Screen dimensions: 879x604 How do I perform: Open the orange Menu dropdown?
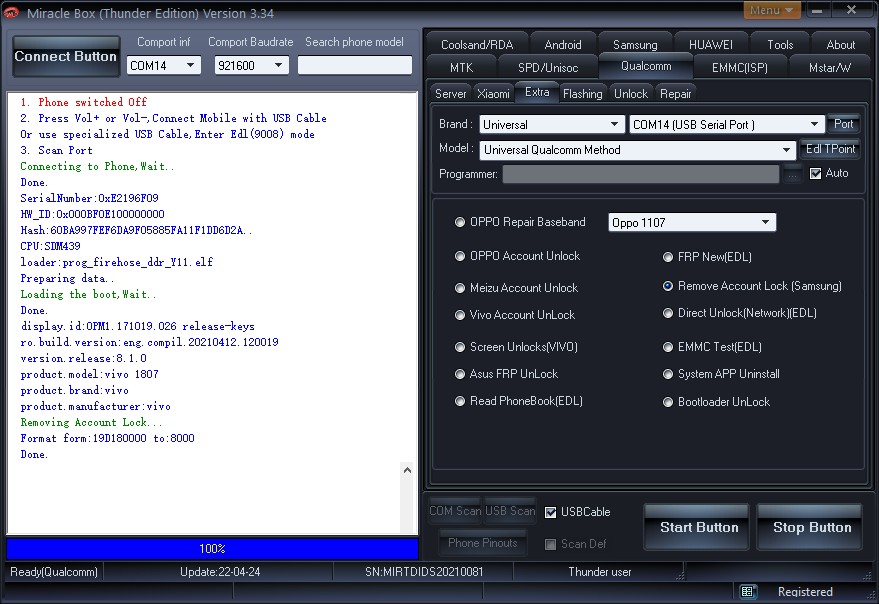(x=772, y=10)
